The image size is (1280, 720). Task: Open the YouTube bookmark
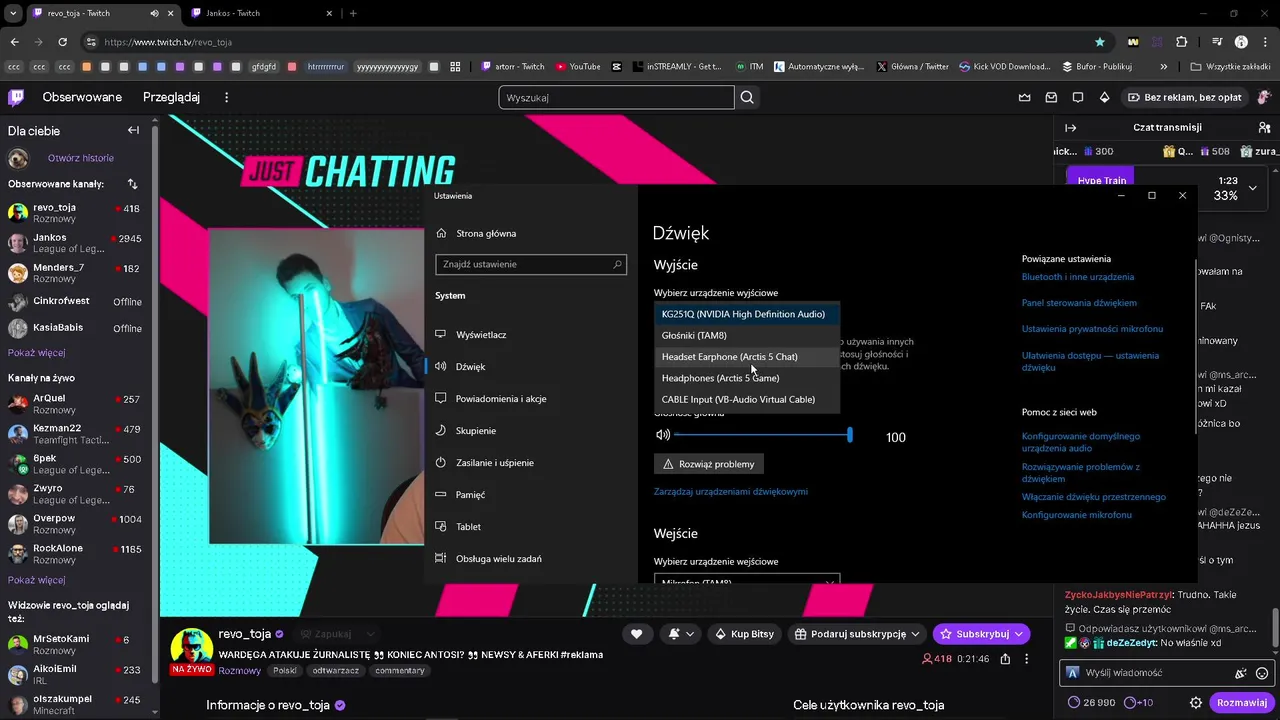coord(578,67)
